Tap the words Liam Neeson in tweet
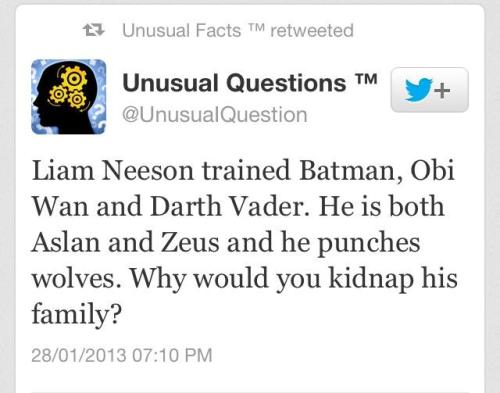This screenshot has height=393, width=500. point(113,170)
